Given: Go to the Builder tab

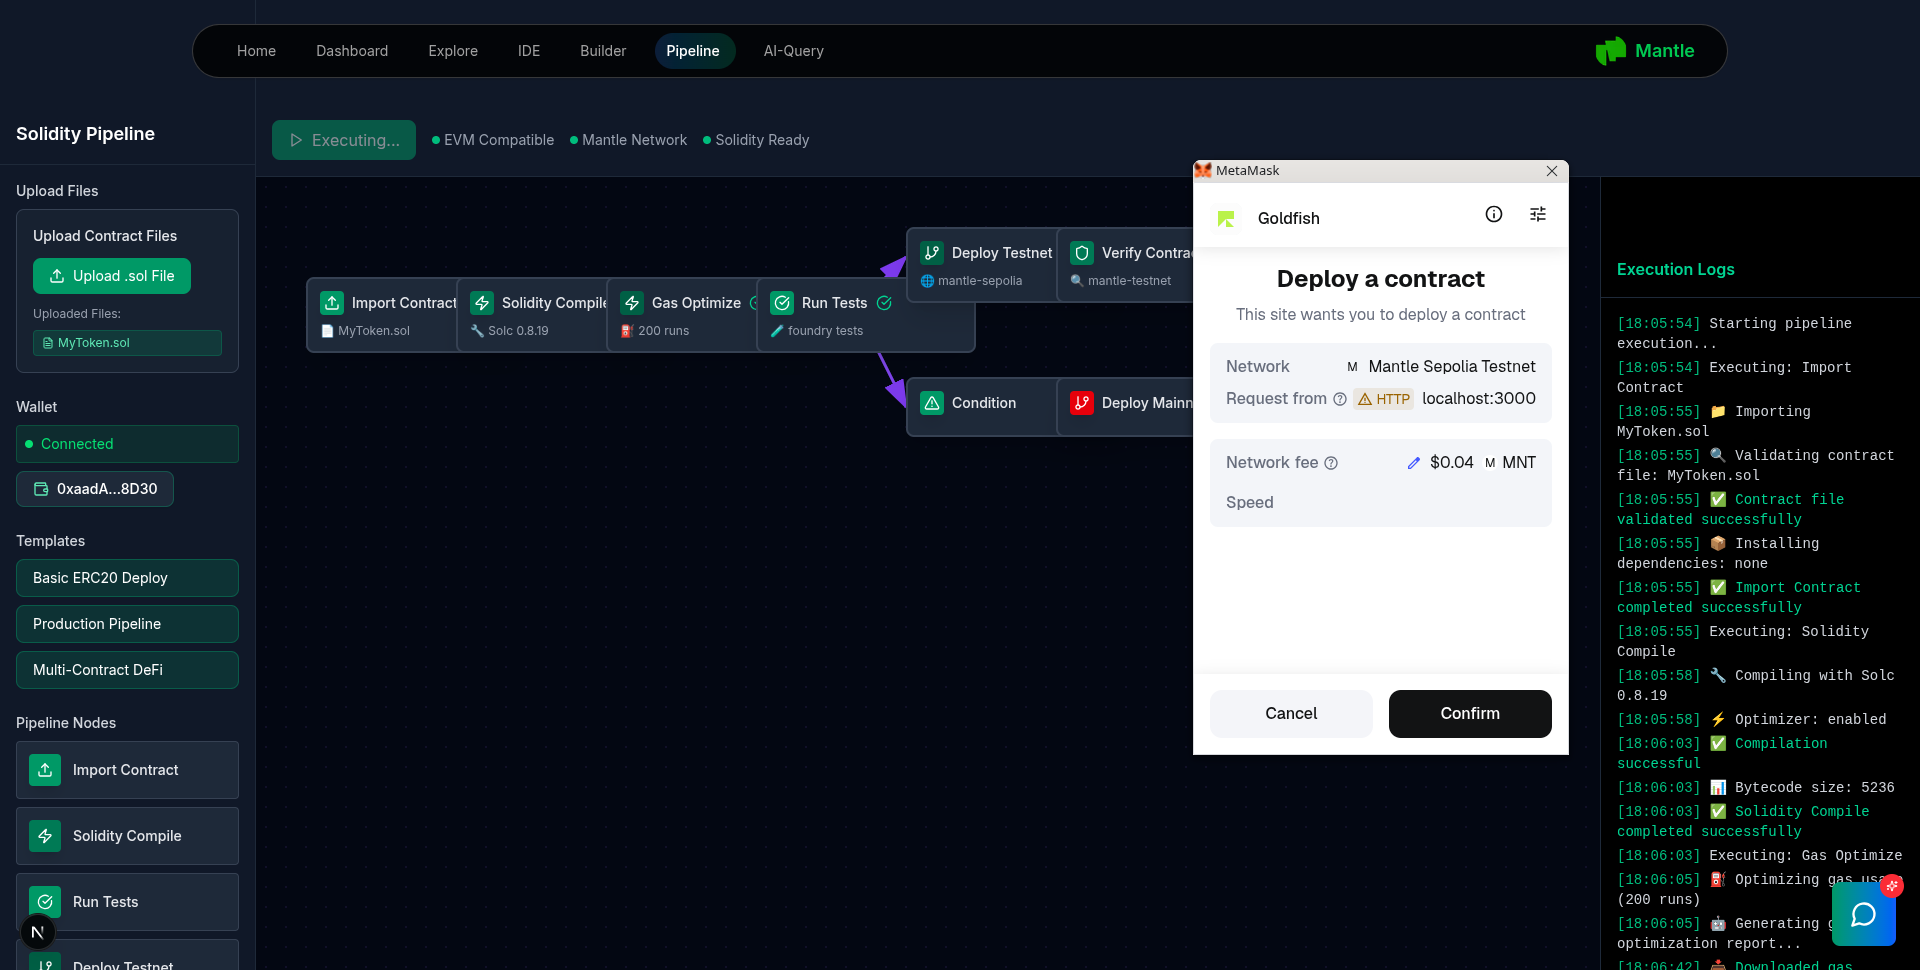Looking at the screenshot, I should point(603,51).
